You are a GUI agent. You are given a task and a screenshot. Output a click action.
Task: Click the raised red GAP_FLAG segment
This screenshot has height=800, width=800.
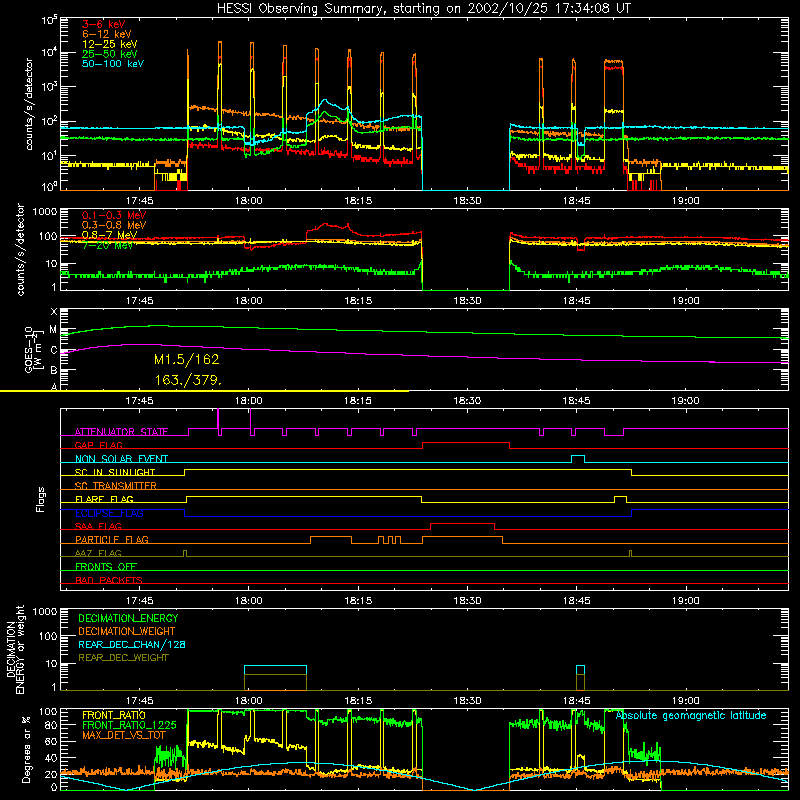pos(466,445)
